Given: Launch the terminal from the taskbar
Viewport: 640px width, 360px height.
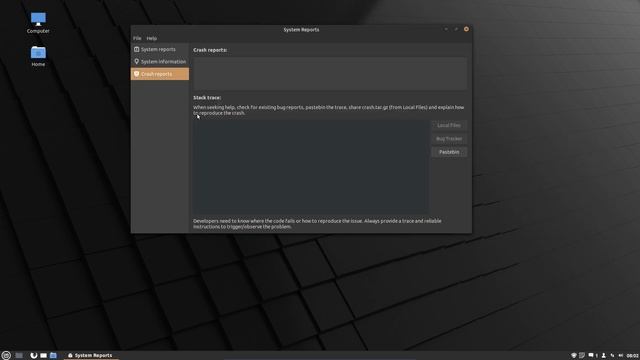Looking at the screenshot, I should point(44,356).
